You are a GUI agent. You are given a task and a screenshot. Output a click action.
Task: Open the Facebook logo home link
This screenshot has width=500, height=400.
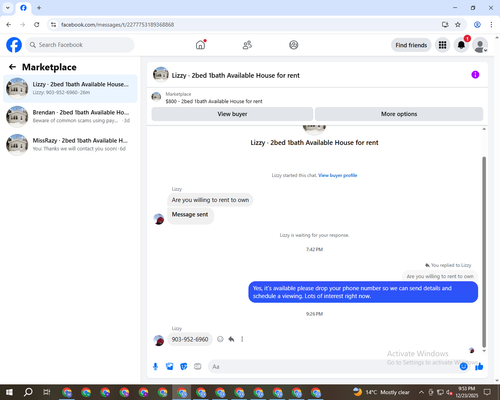[14, 45]
